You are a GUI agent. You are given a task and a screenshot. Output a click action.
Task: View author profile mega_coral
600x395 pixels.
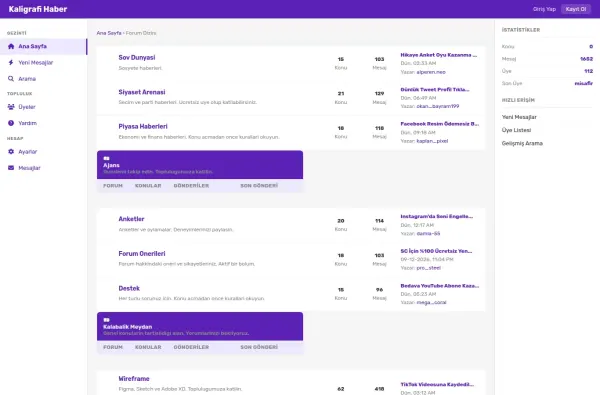431,302
